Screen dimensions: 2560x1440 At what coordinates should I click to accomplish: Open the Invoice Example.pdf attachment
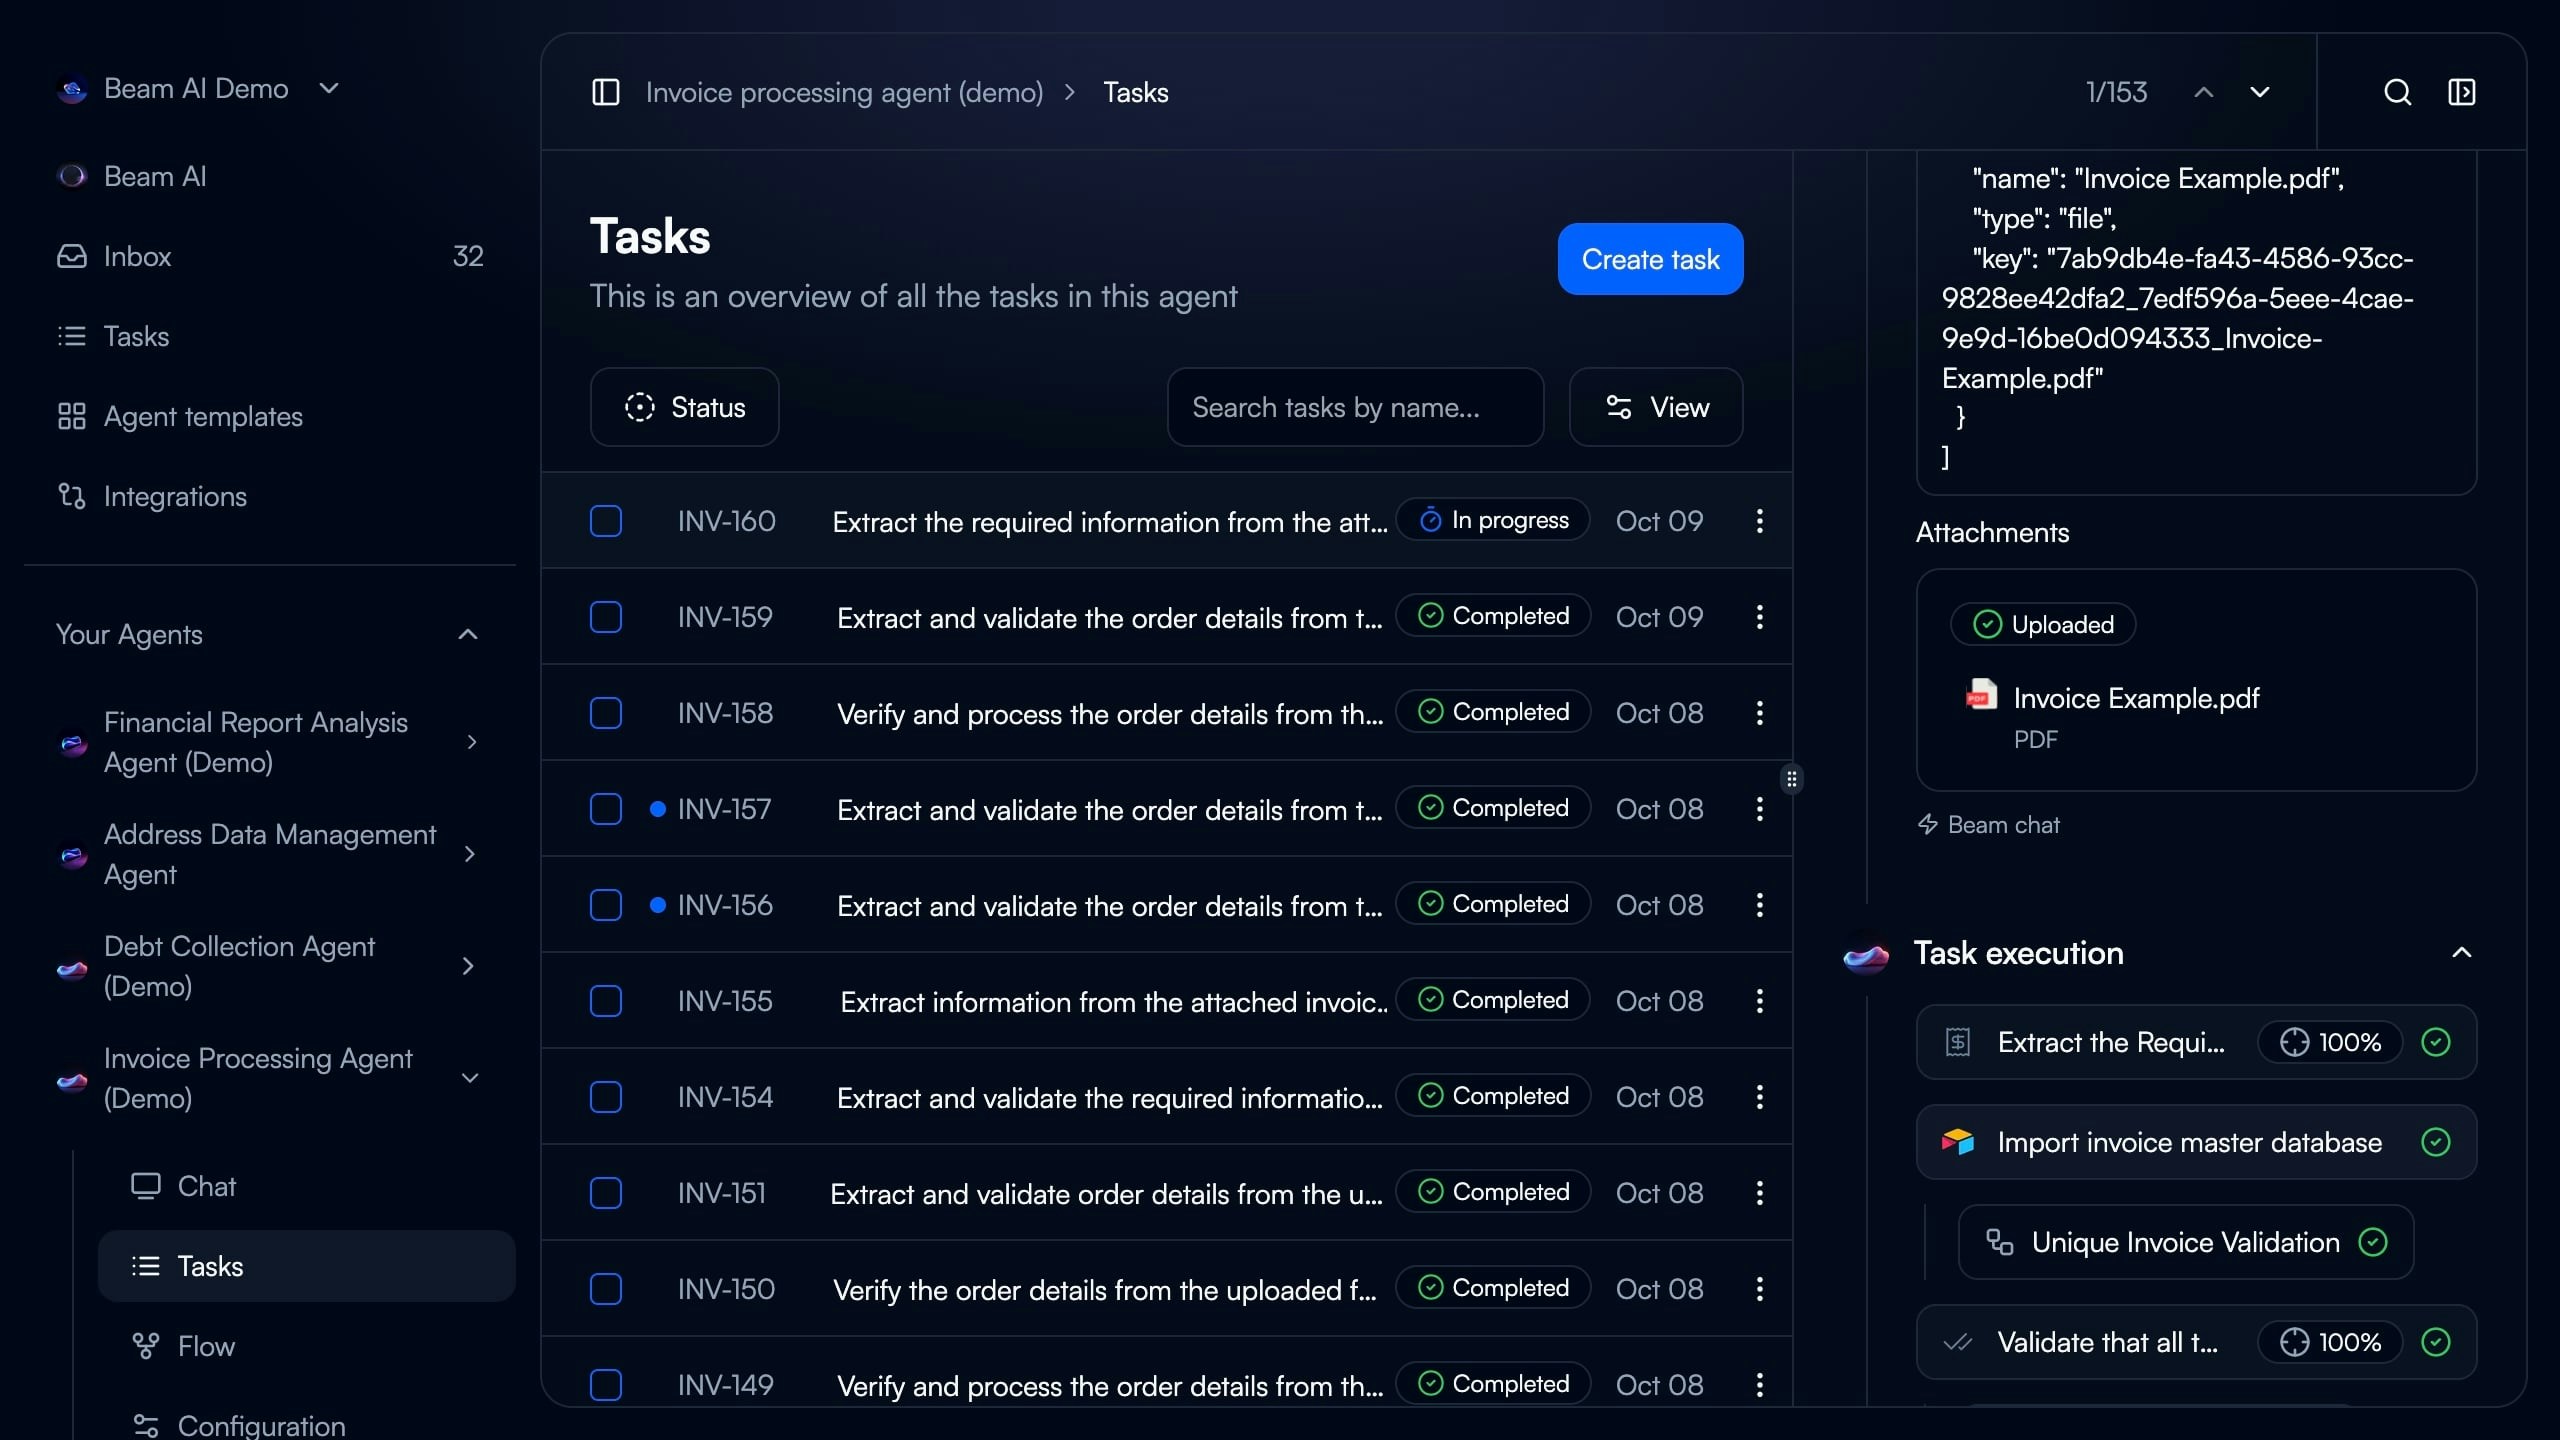click(x=2135, y=698)
